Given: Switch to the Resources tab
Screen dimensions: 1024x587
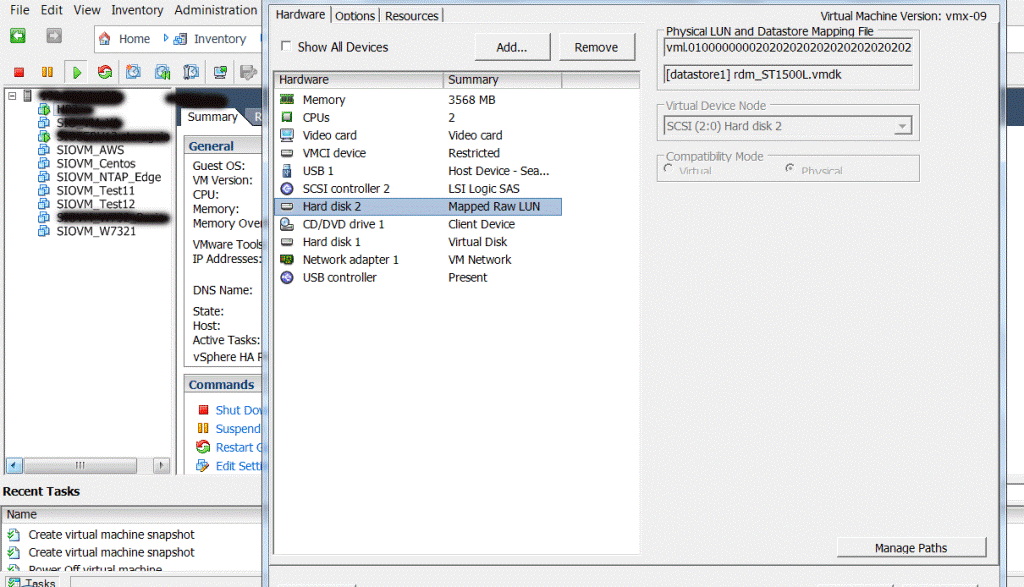Looking at the screenshot, I should coord(411,16).
